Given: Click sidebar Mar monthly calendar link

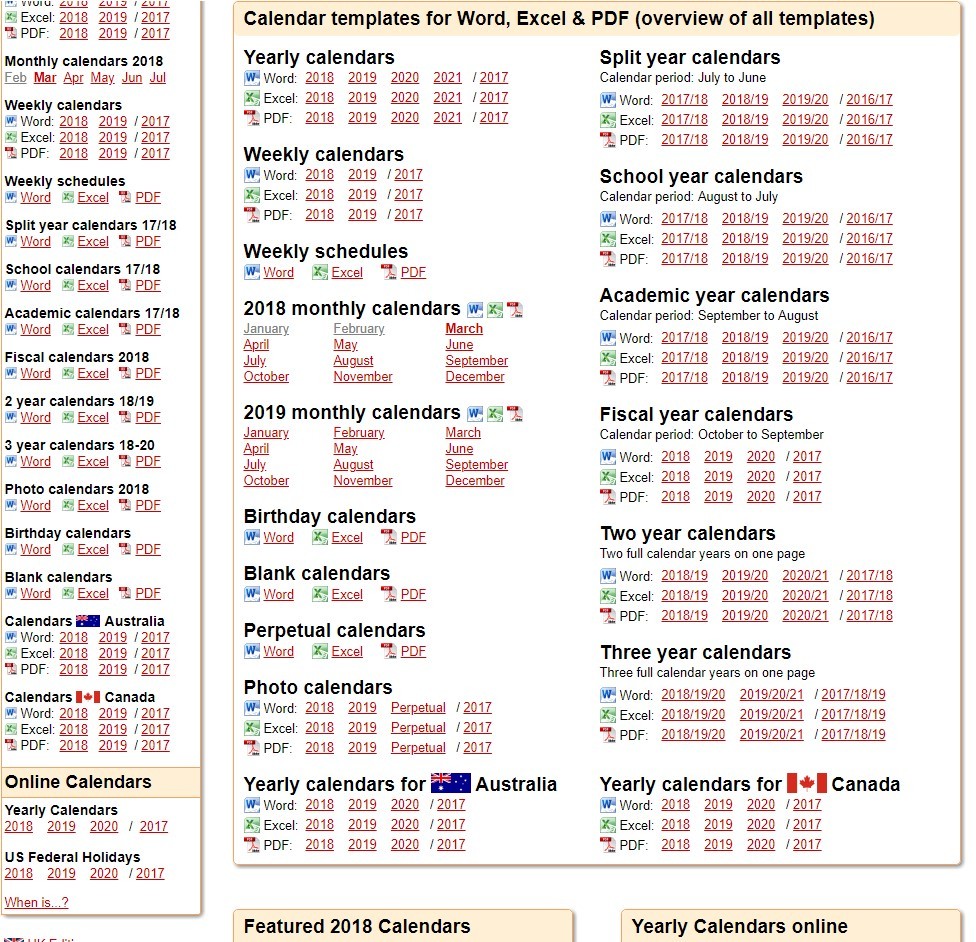Looking at the screenshot, I should [x=45, y=78].
